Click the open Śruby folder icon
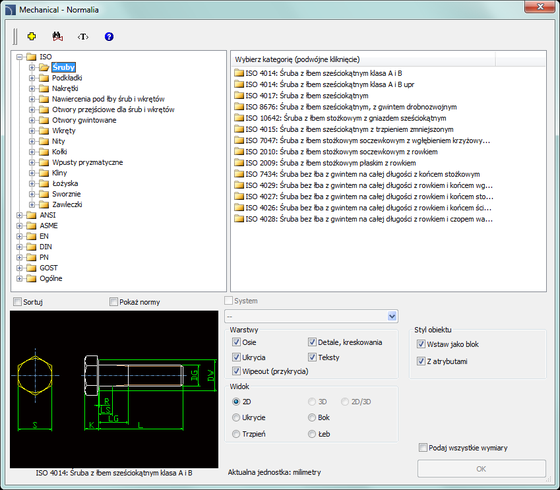 44,67
